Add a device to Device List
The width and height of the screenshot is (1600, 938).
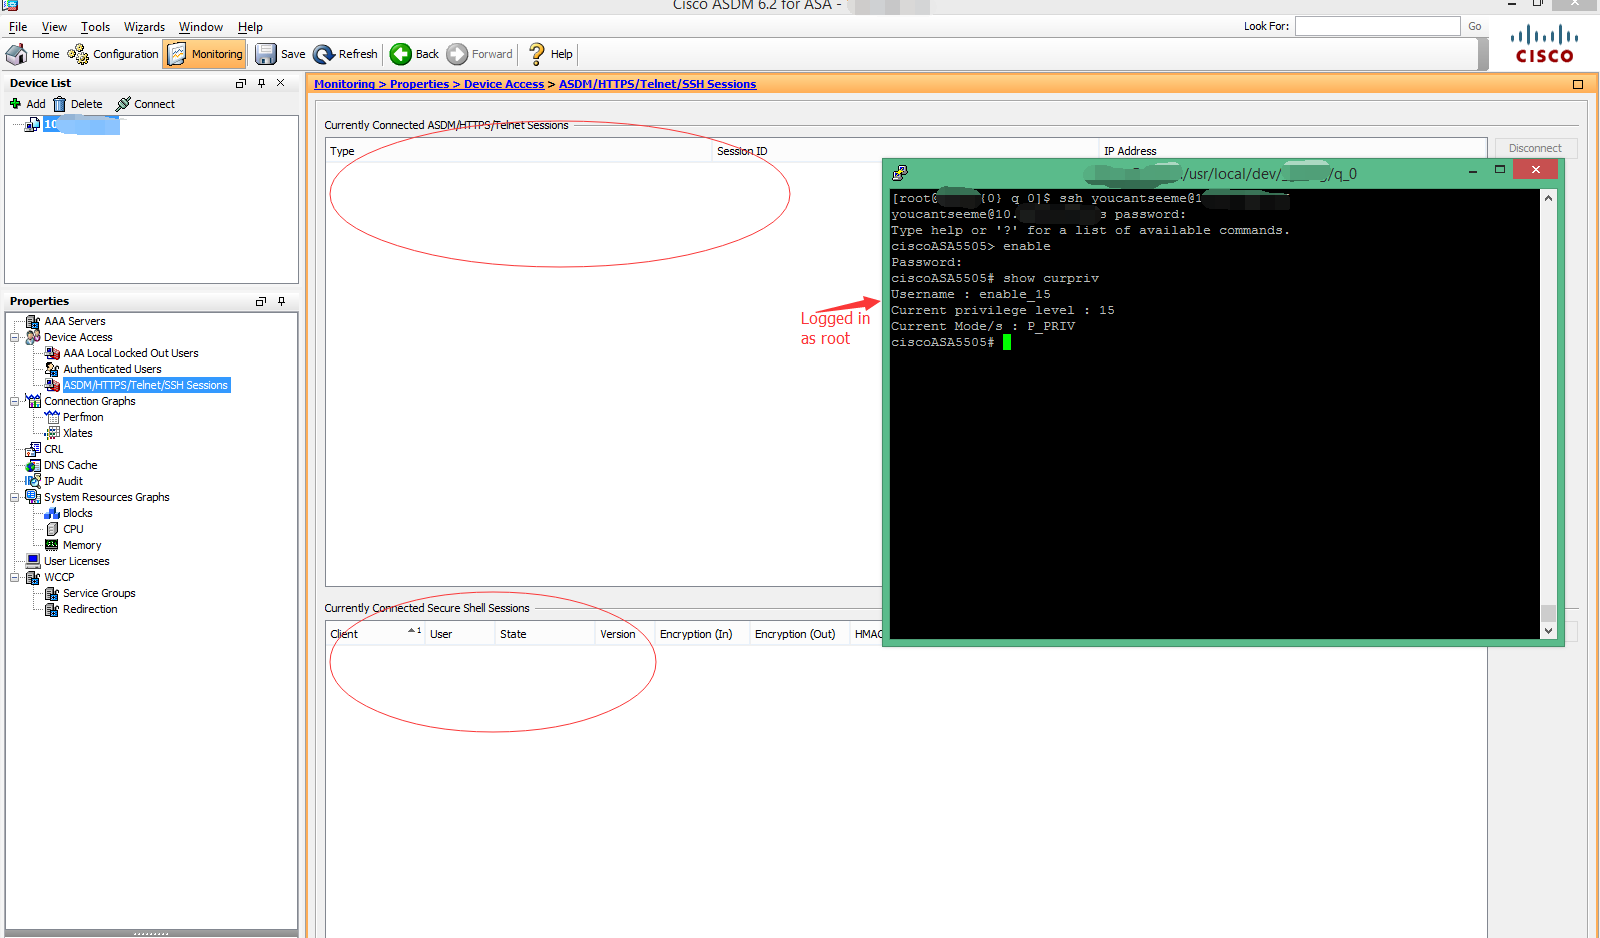click(x=27, y=104)
